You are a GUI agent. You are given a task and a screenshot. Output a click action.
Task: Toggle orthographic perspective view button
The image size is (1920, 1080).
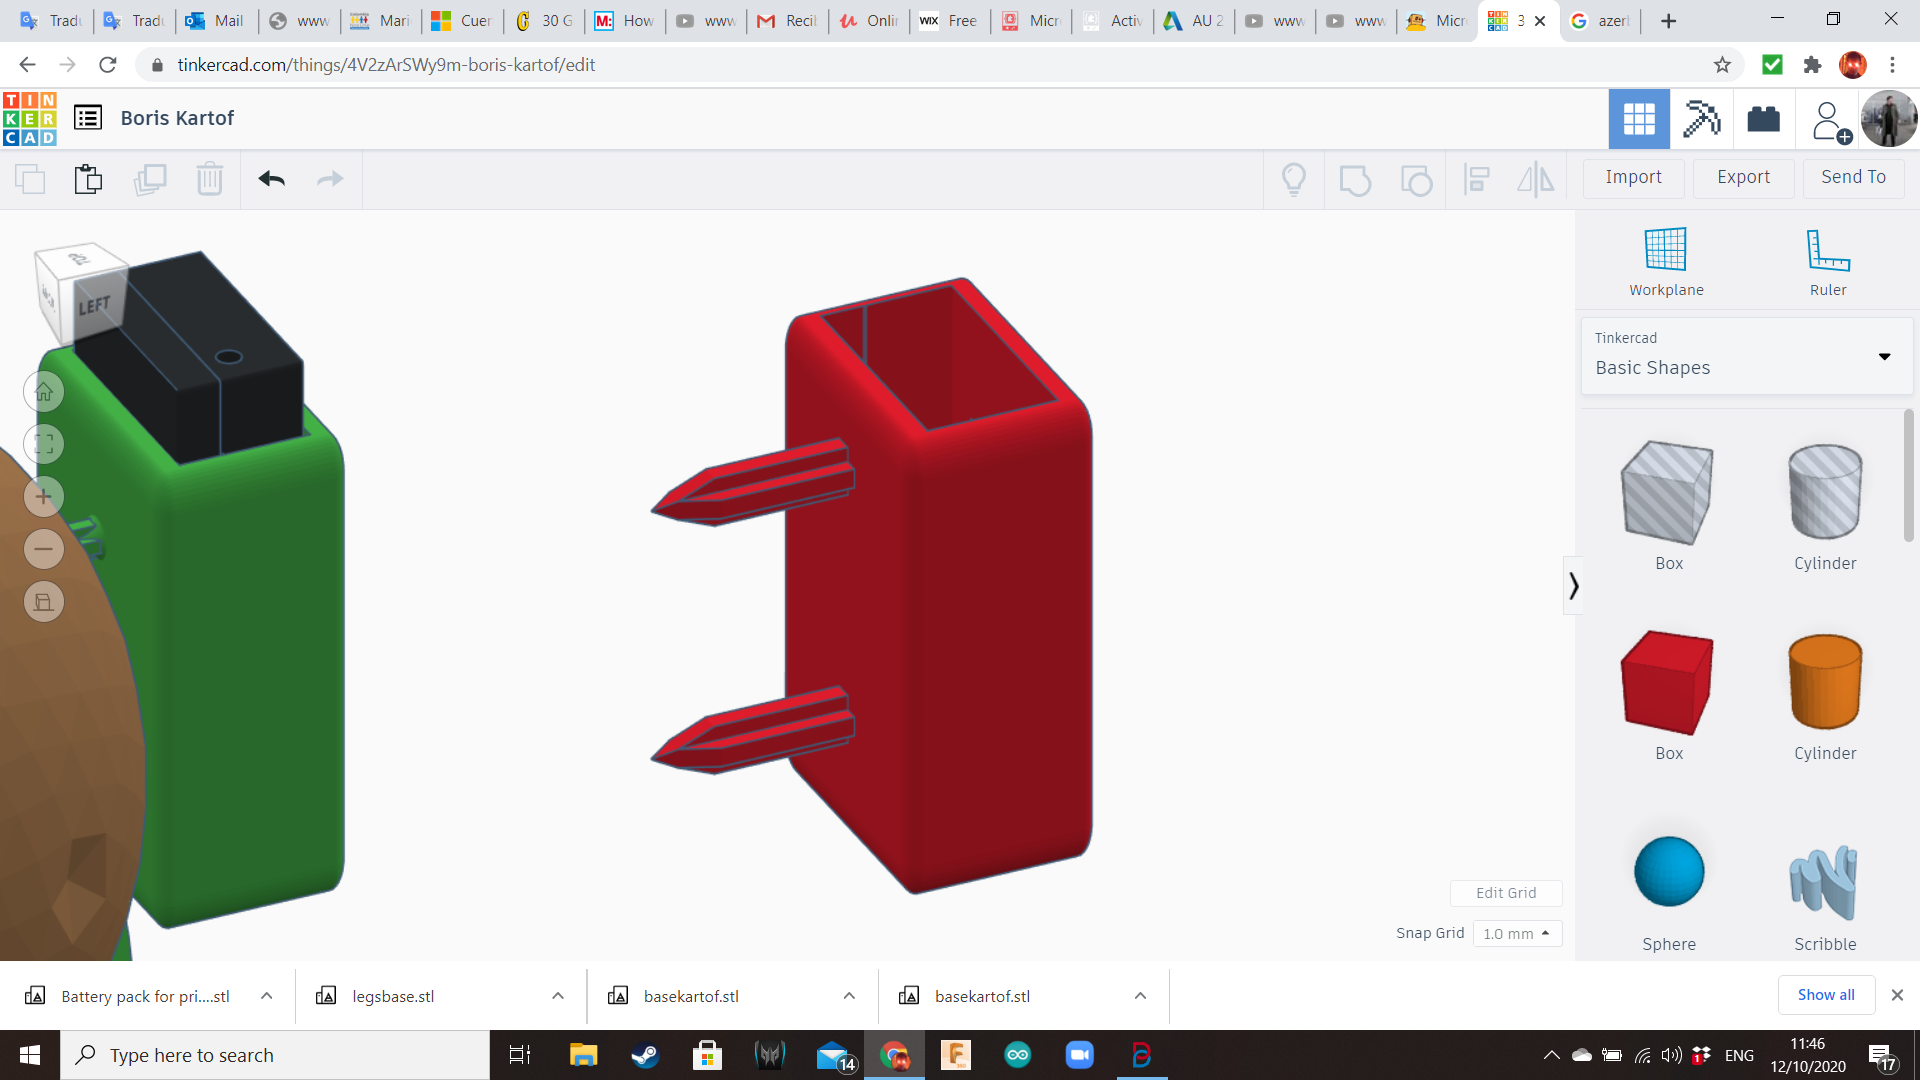point(44,602)
